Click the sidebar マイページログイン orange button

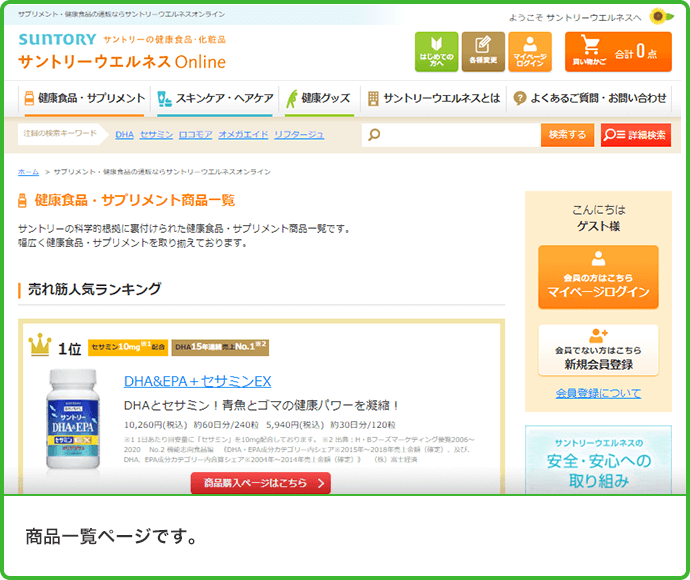pyautogui.click(x=598, y=277)
